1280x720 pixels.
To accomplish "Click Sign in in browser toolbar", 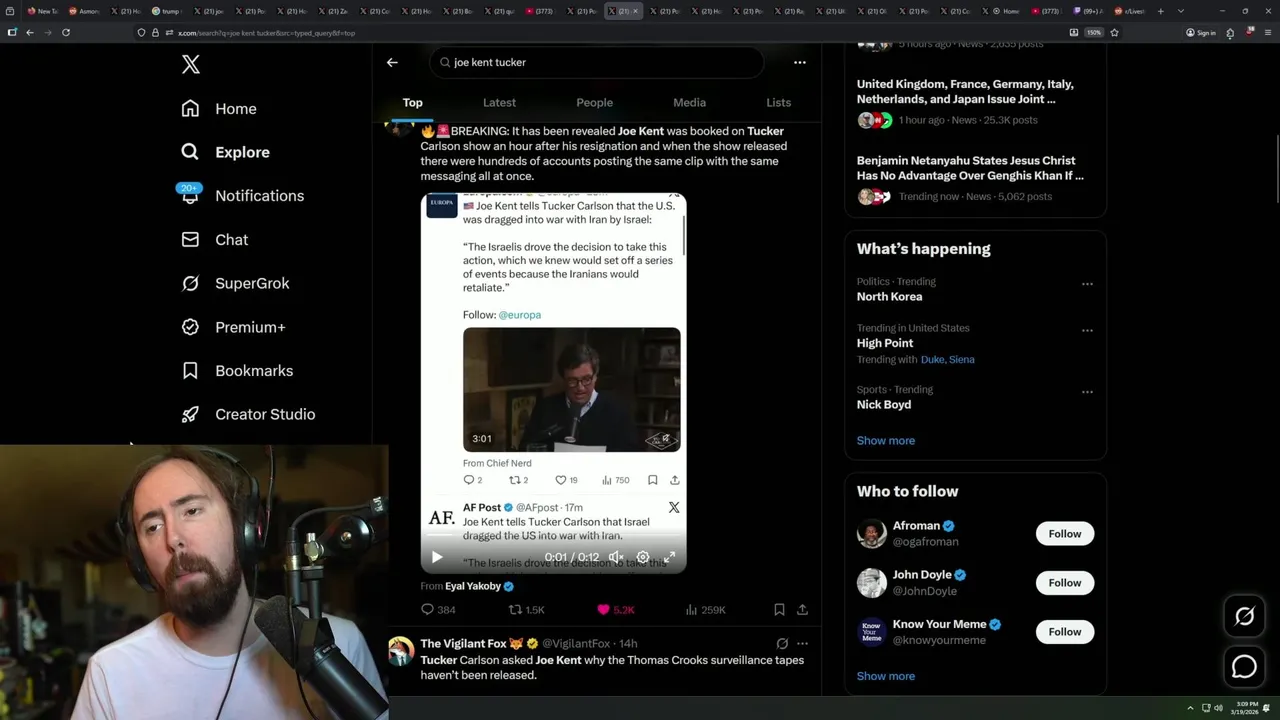I will pyautogui.click(x=1201, y=32).
